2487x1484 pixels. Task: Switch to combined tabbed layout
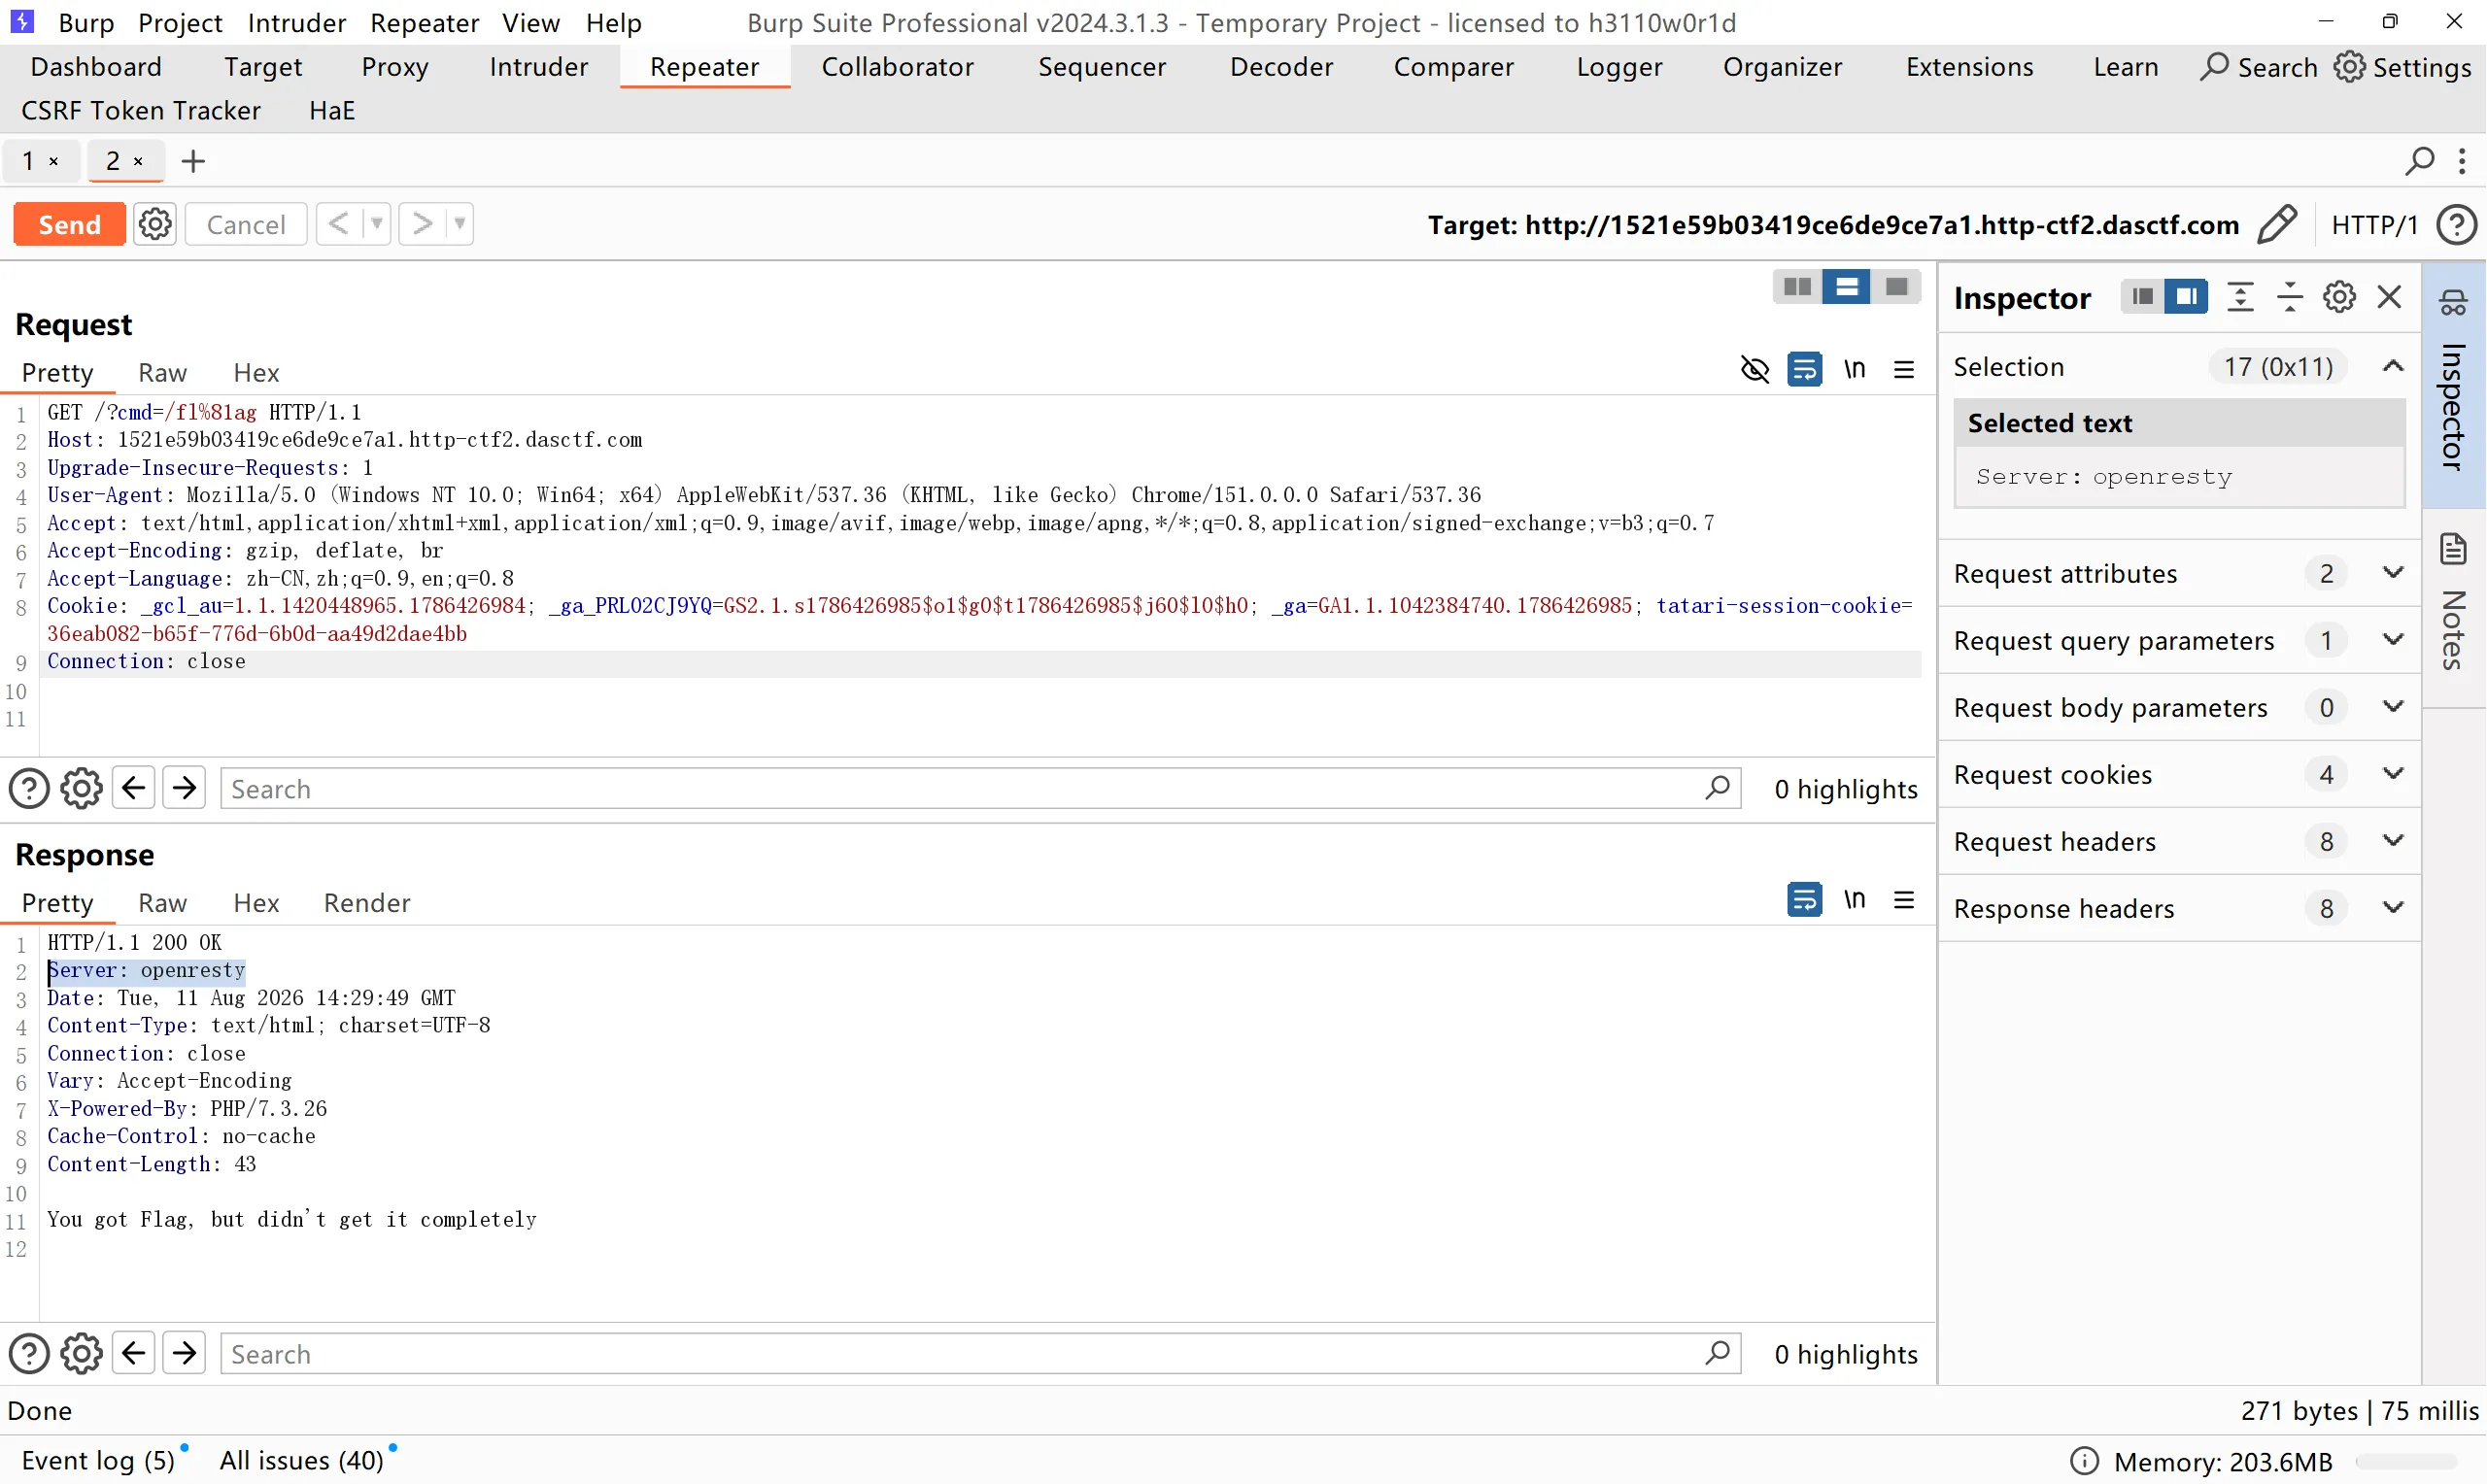pos(1896,287)
